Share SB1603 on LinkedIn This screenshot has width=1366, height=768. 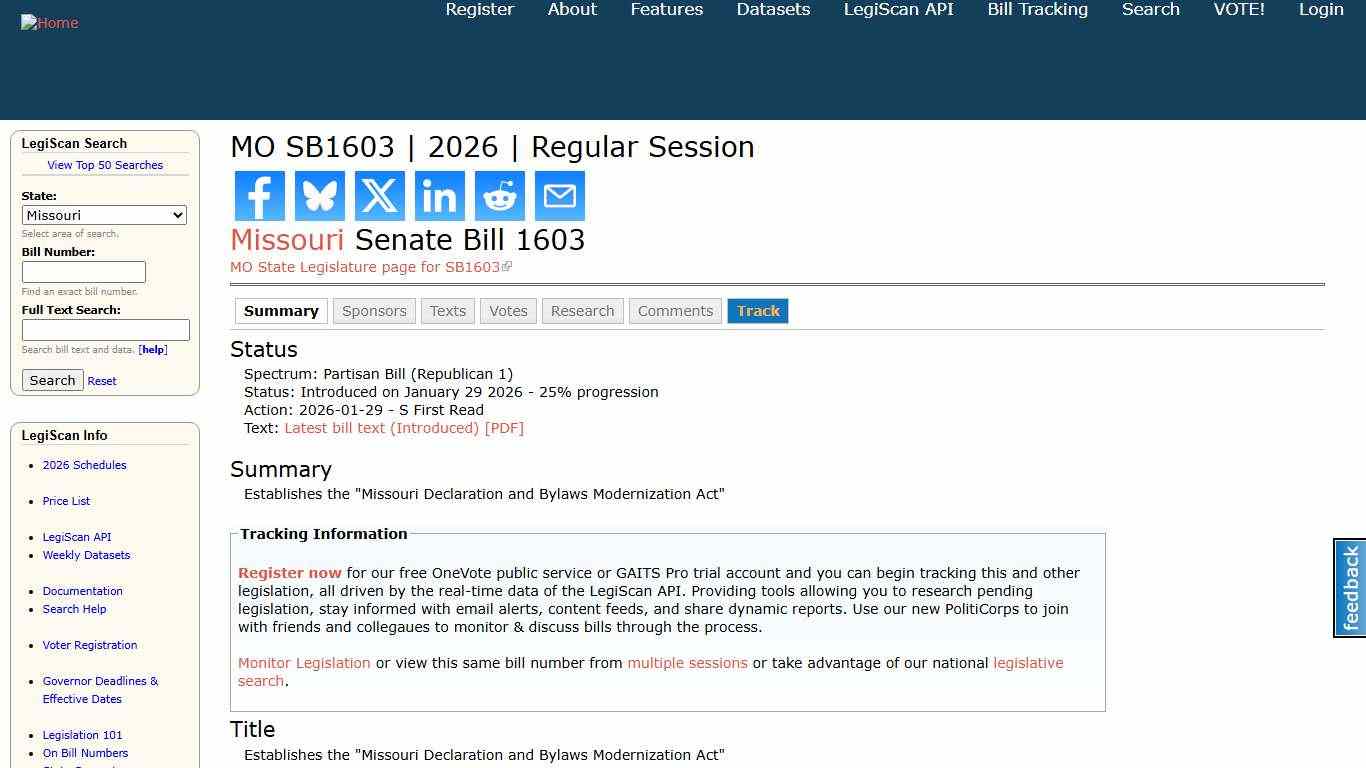[439, 196]
